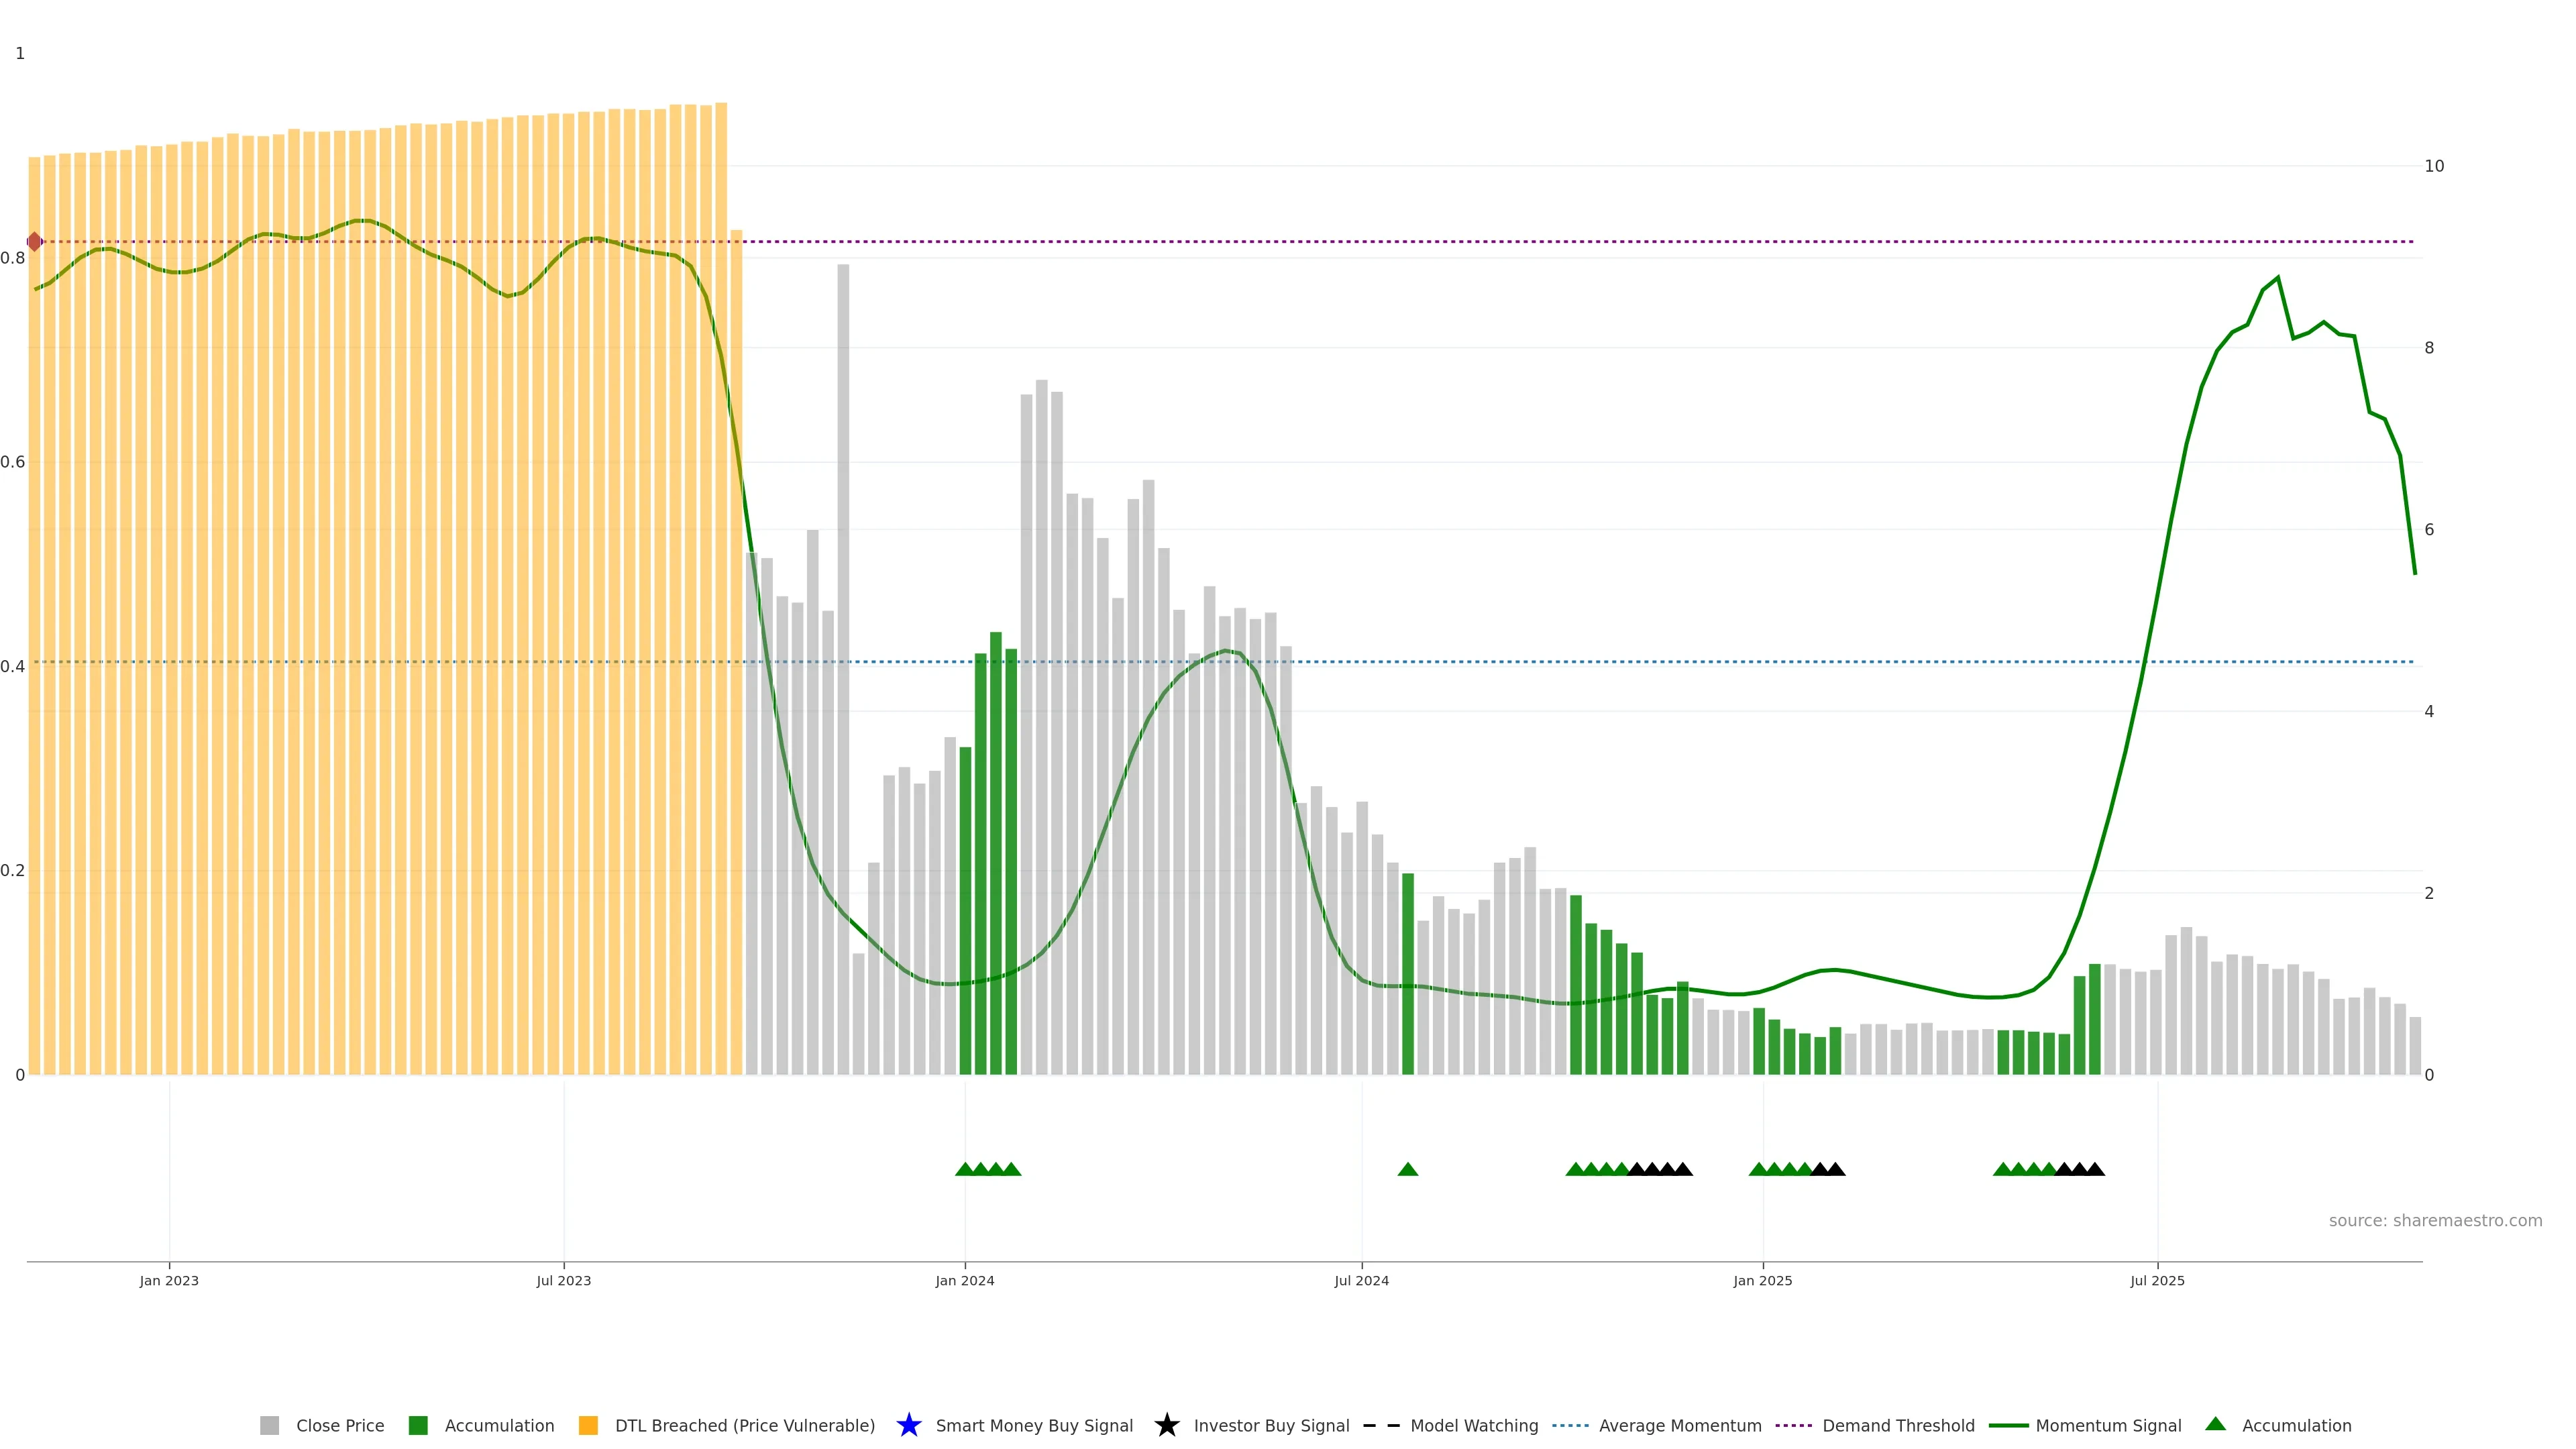Click the Model Watching dashed line icon
The width and height of the screenshot is (2576, 1449).
pyautogui.click(x=1381, y=1425)
